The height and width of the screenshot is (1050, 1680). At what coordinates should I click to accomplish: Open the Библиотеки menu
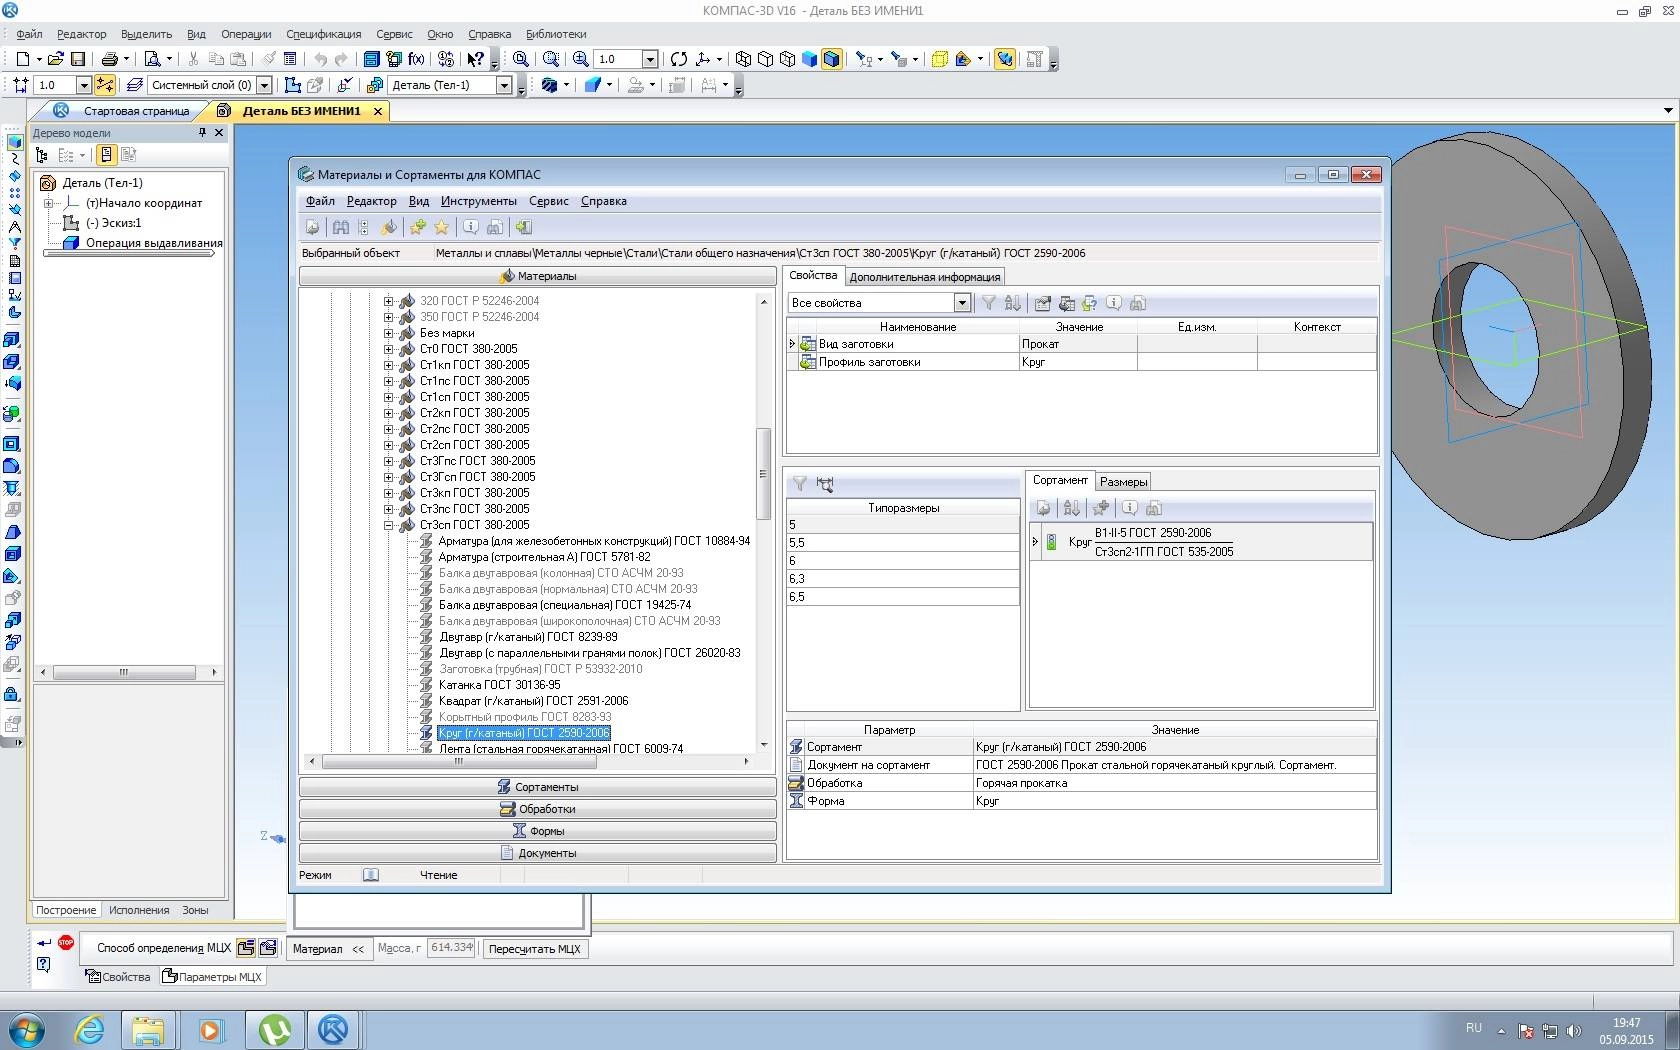556,34
